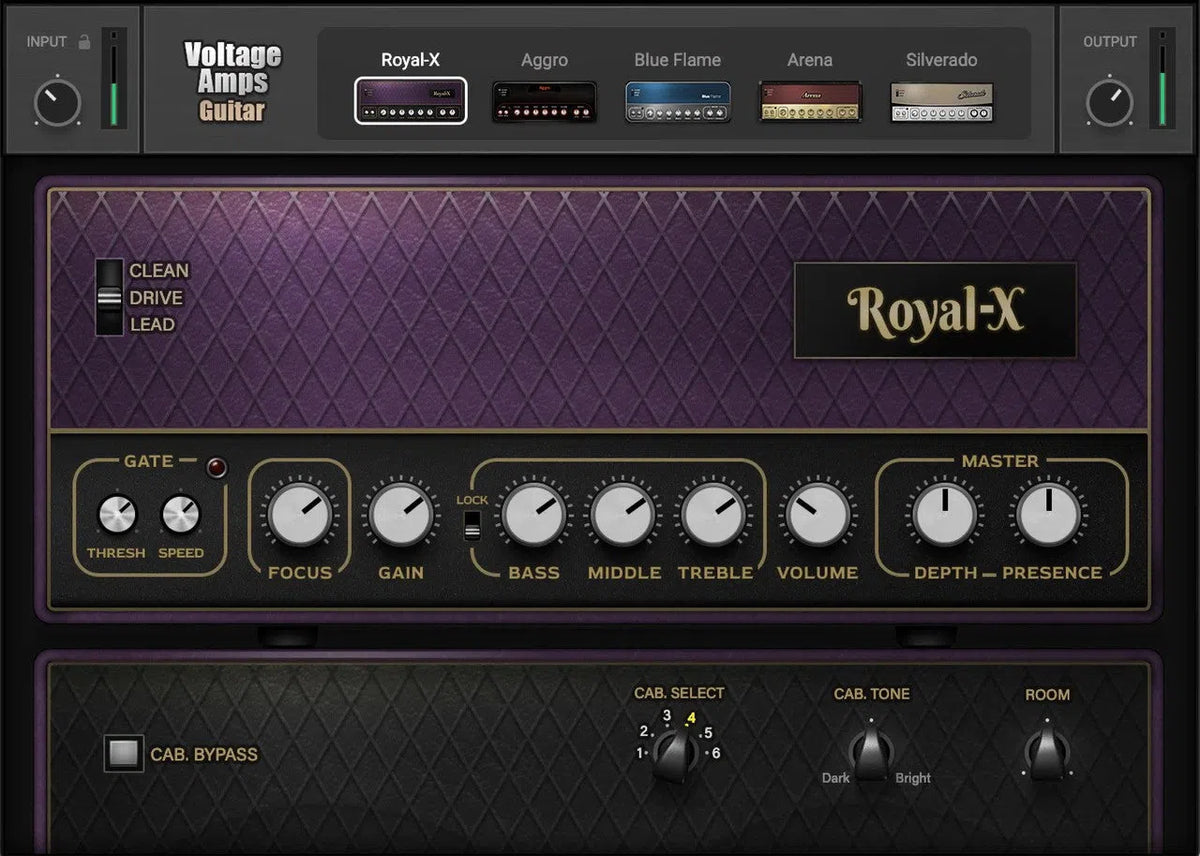Viewport: 1200px width, 856px height.
Task: Click the Drive channel label
Action: (155, 297)
